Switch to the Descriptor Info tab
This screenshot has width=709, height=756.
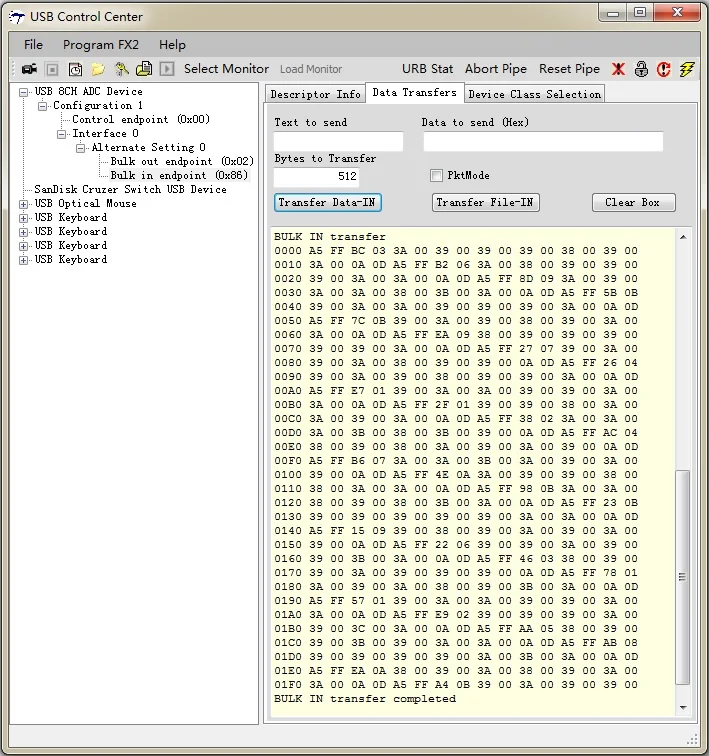click(x=315, y=94)
